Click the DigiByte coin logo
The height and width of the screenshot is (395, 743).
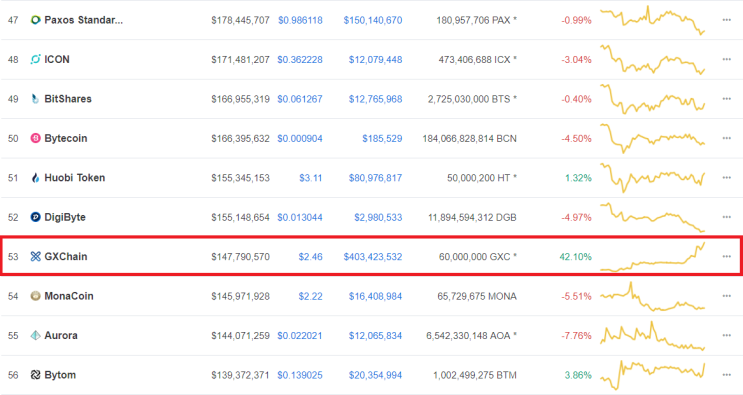(x=35, y=217)
